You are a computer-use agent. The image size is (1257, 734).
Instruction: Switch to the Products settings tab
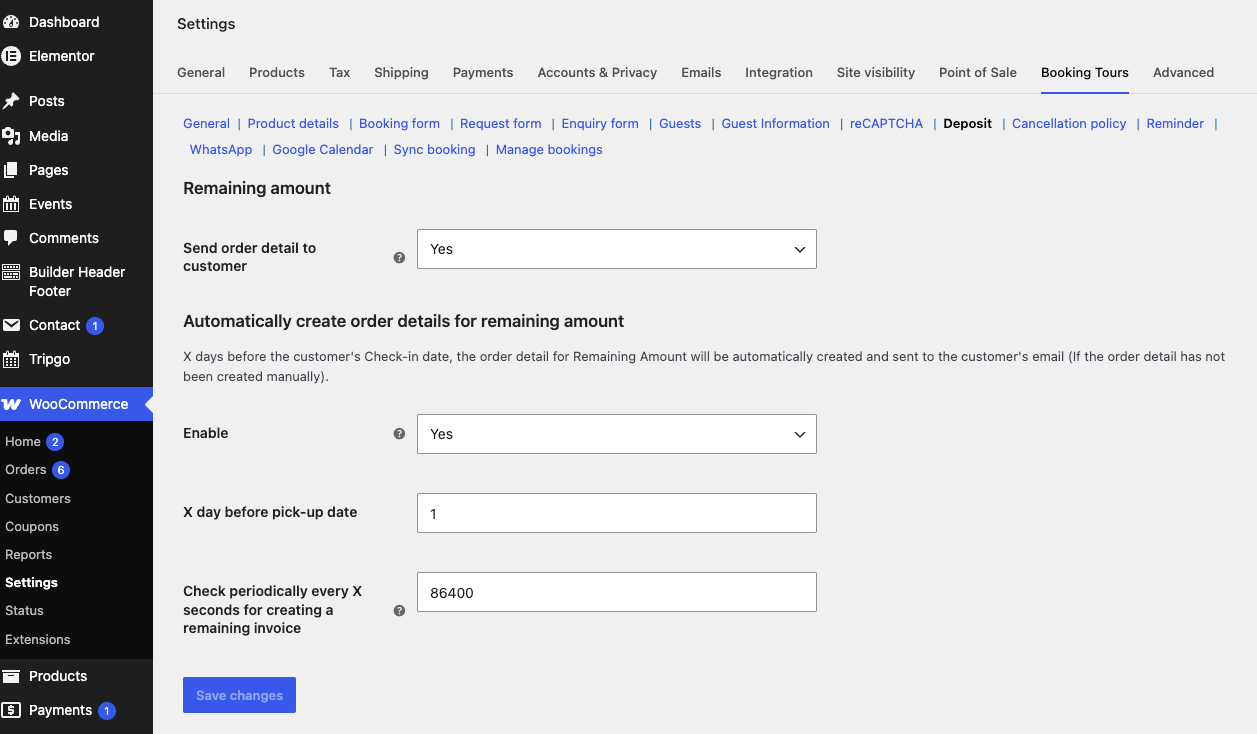click(x=277, y=72)
